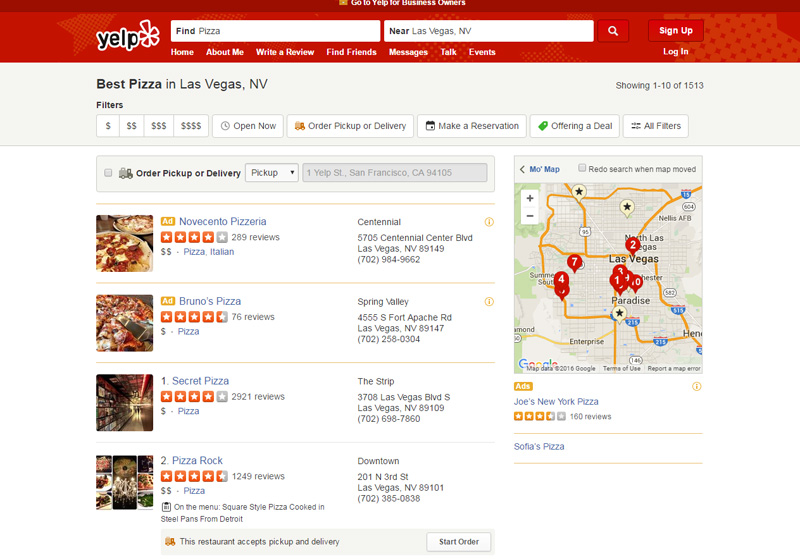Click the star rating of Pizza Rock

point(194,476)
